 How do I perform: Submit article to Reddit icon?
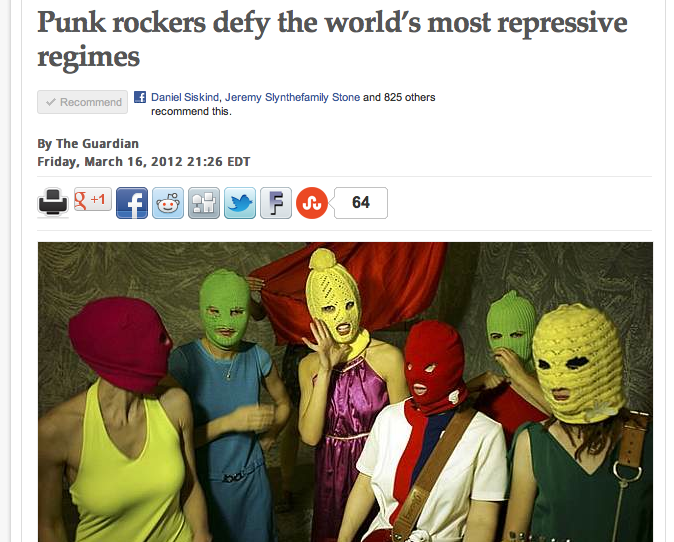[168, 203]
